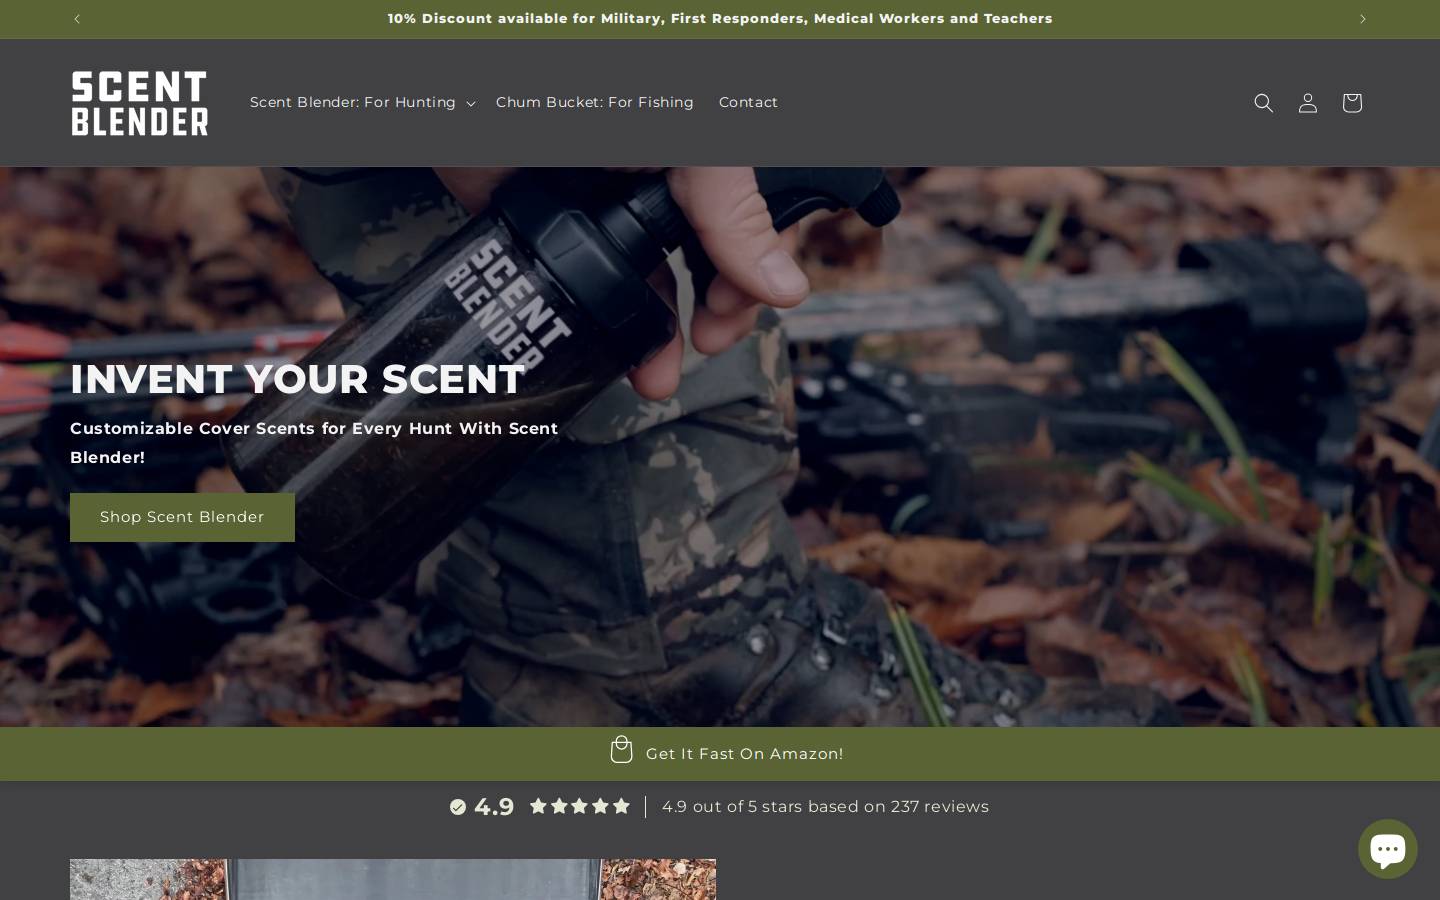Open the site search icon
This screenshot has width=1440, height=900.
coord(1264,103)
